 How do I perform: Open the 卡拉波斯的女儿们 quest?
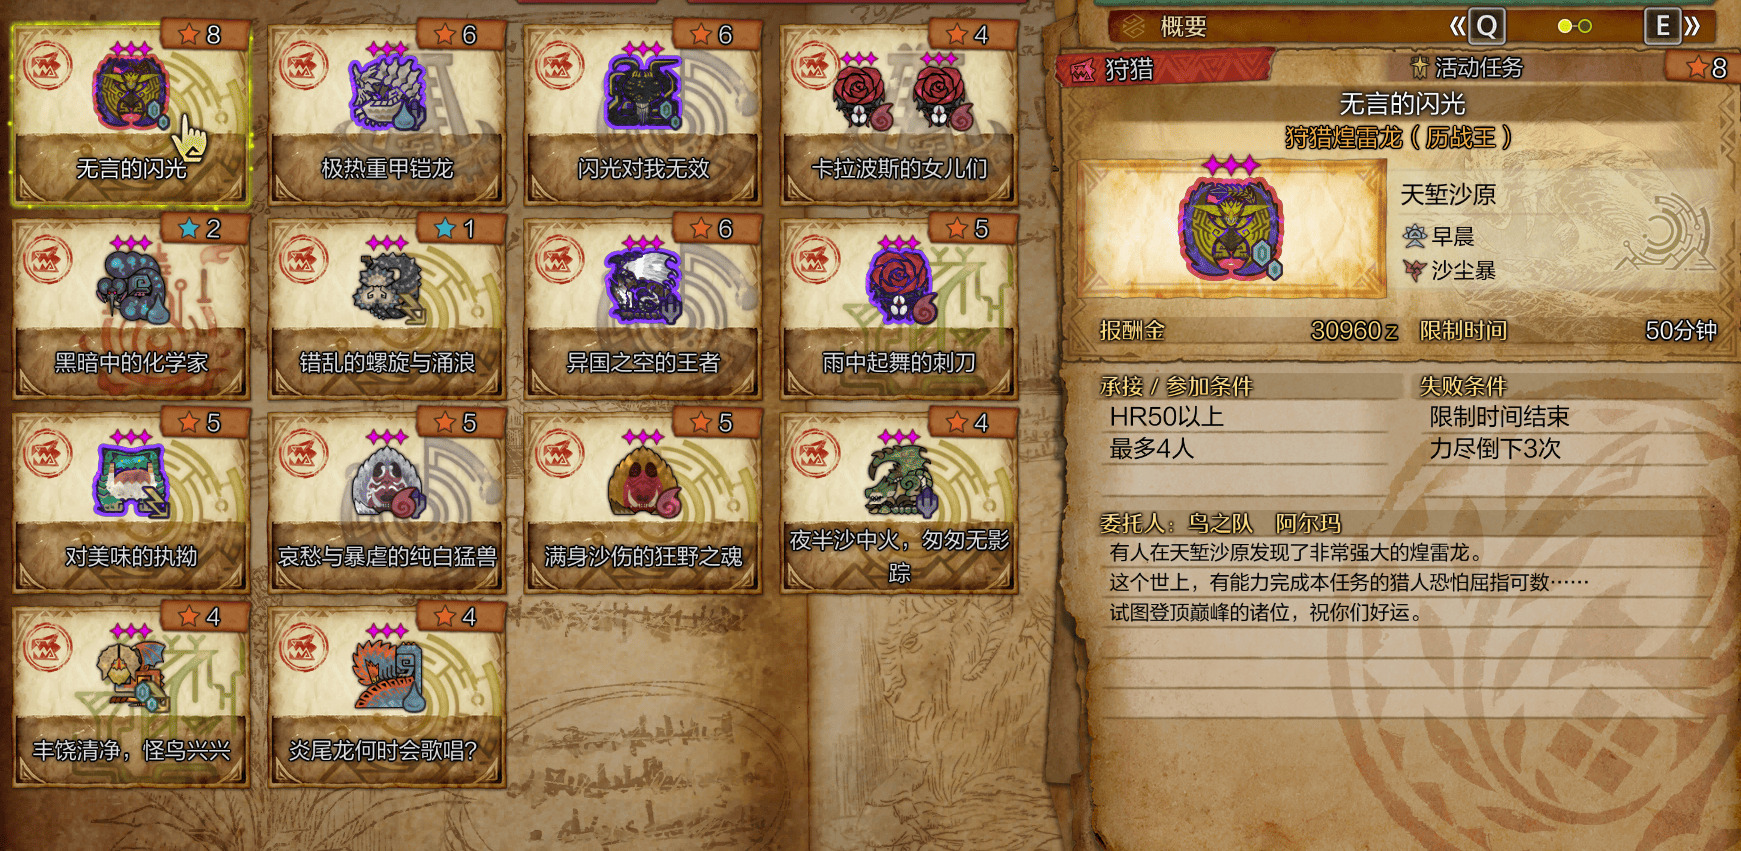(899, 115)
